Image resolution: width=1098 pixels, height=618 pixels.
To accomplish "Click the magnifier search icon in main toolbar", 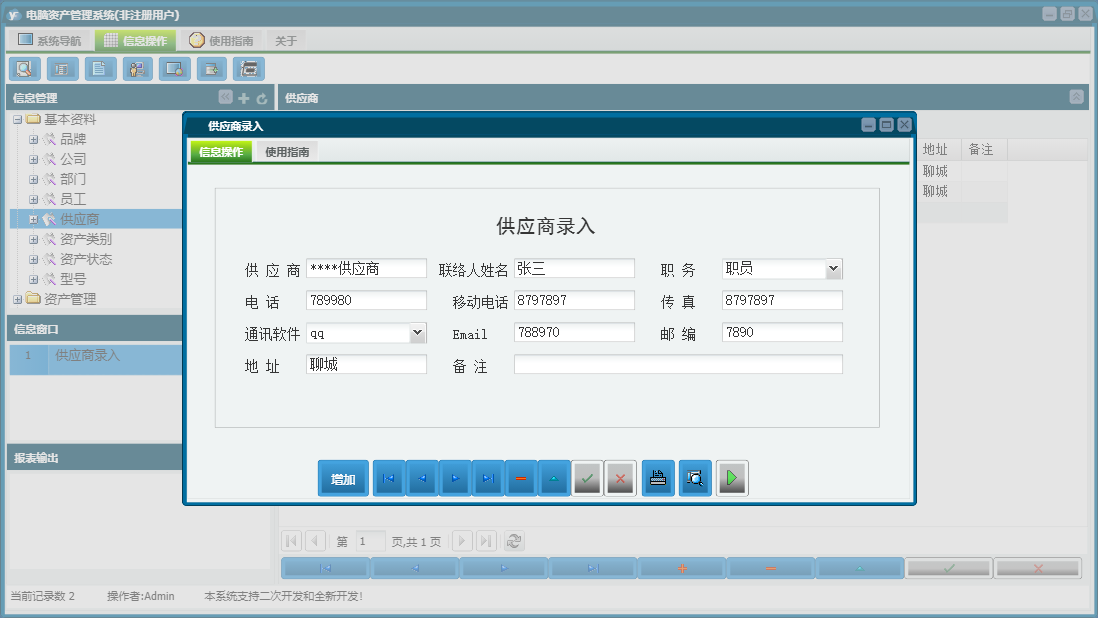I will tap(25, 69).
